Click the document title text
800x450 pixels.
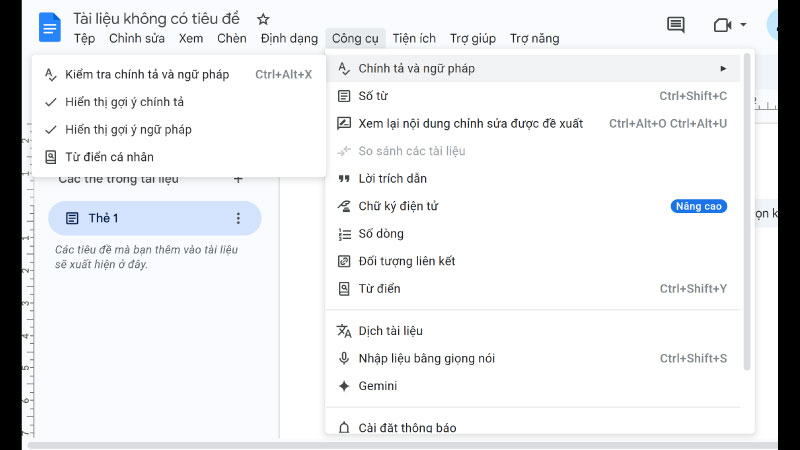tap(156, 19)
